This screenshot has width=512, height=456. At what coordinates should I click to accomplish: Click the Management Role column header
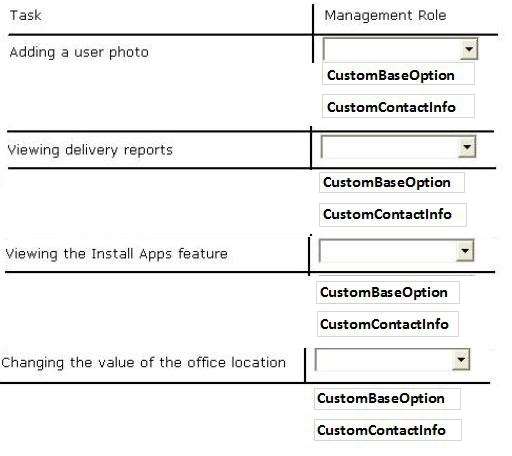[x=385, y=16]
